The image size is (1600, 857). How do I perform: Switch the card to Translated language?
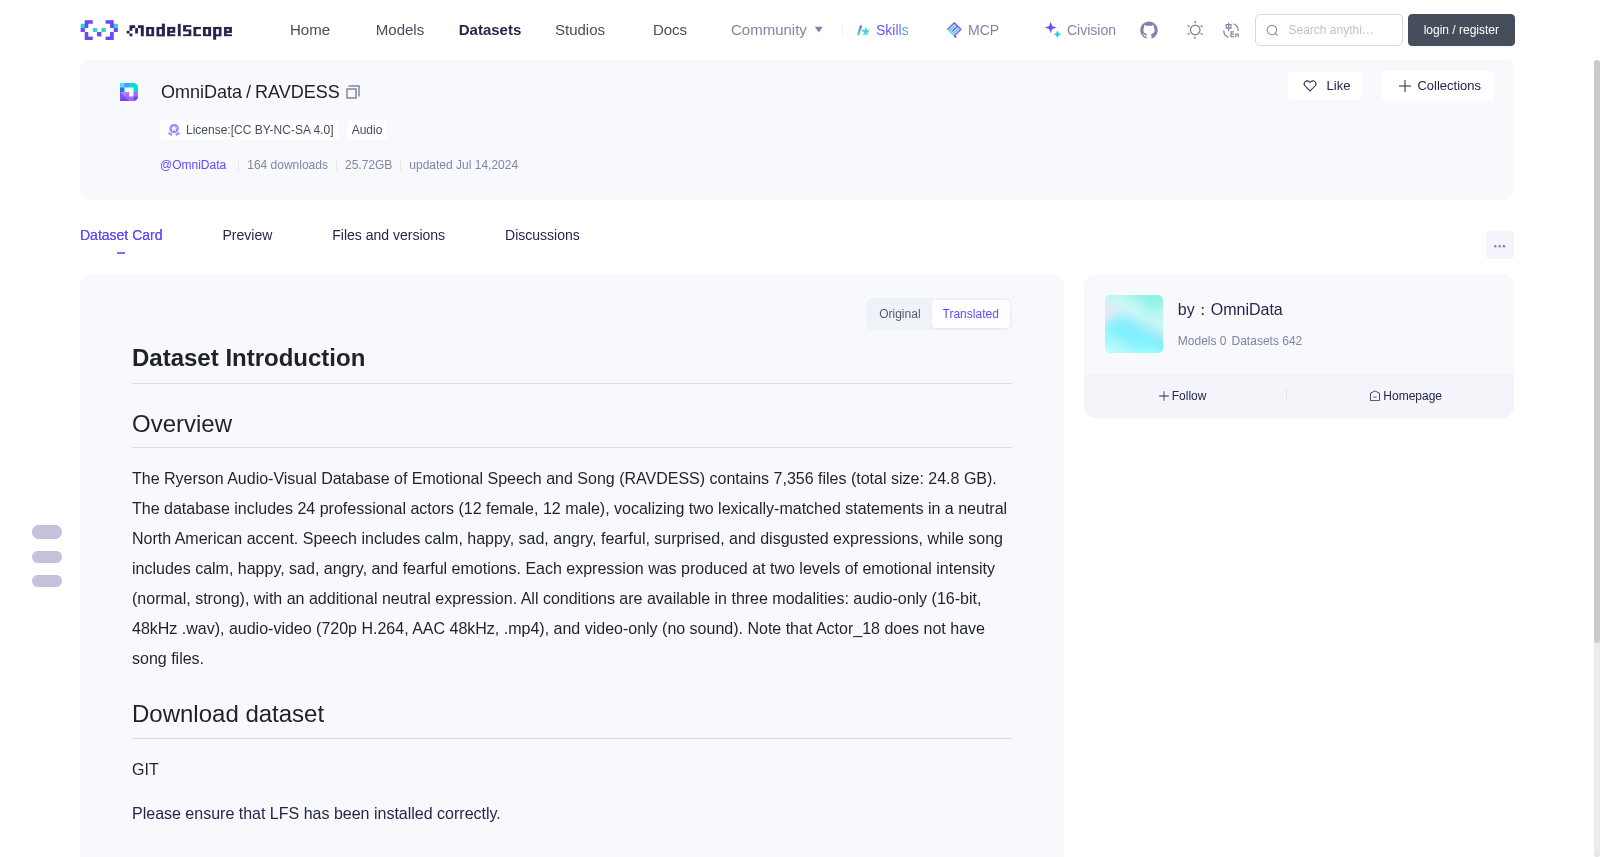(970, 314)
